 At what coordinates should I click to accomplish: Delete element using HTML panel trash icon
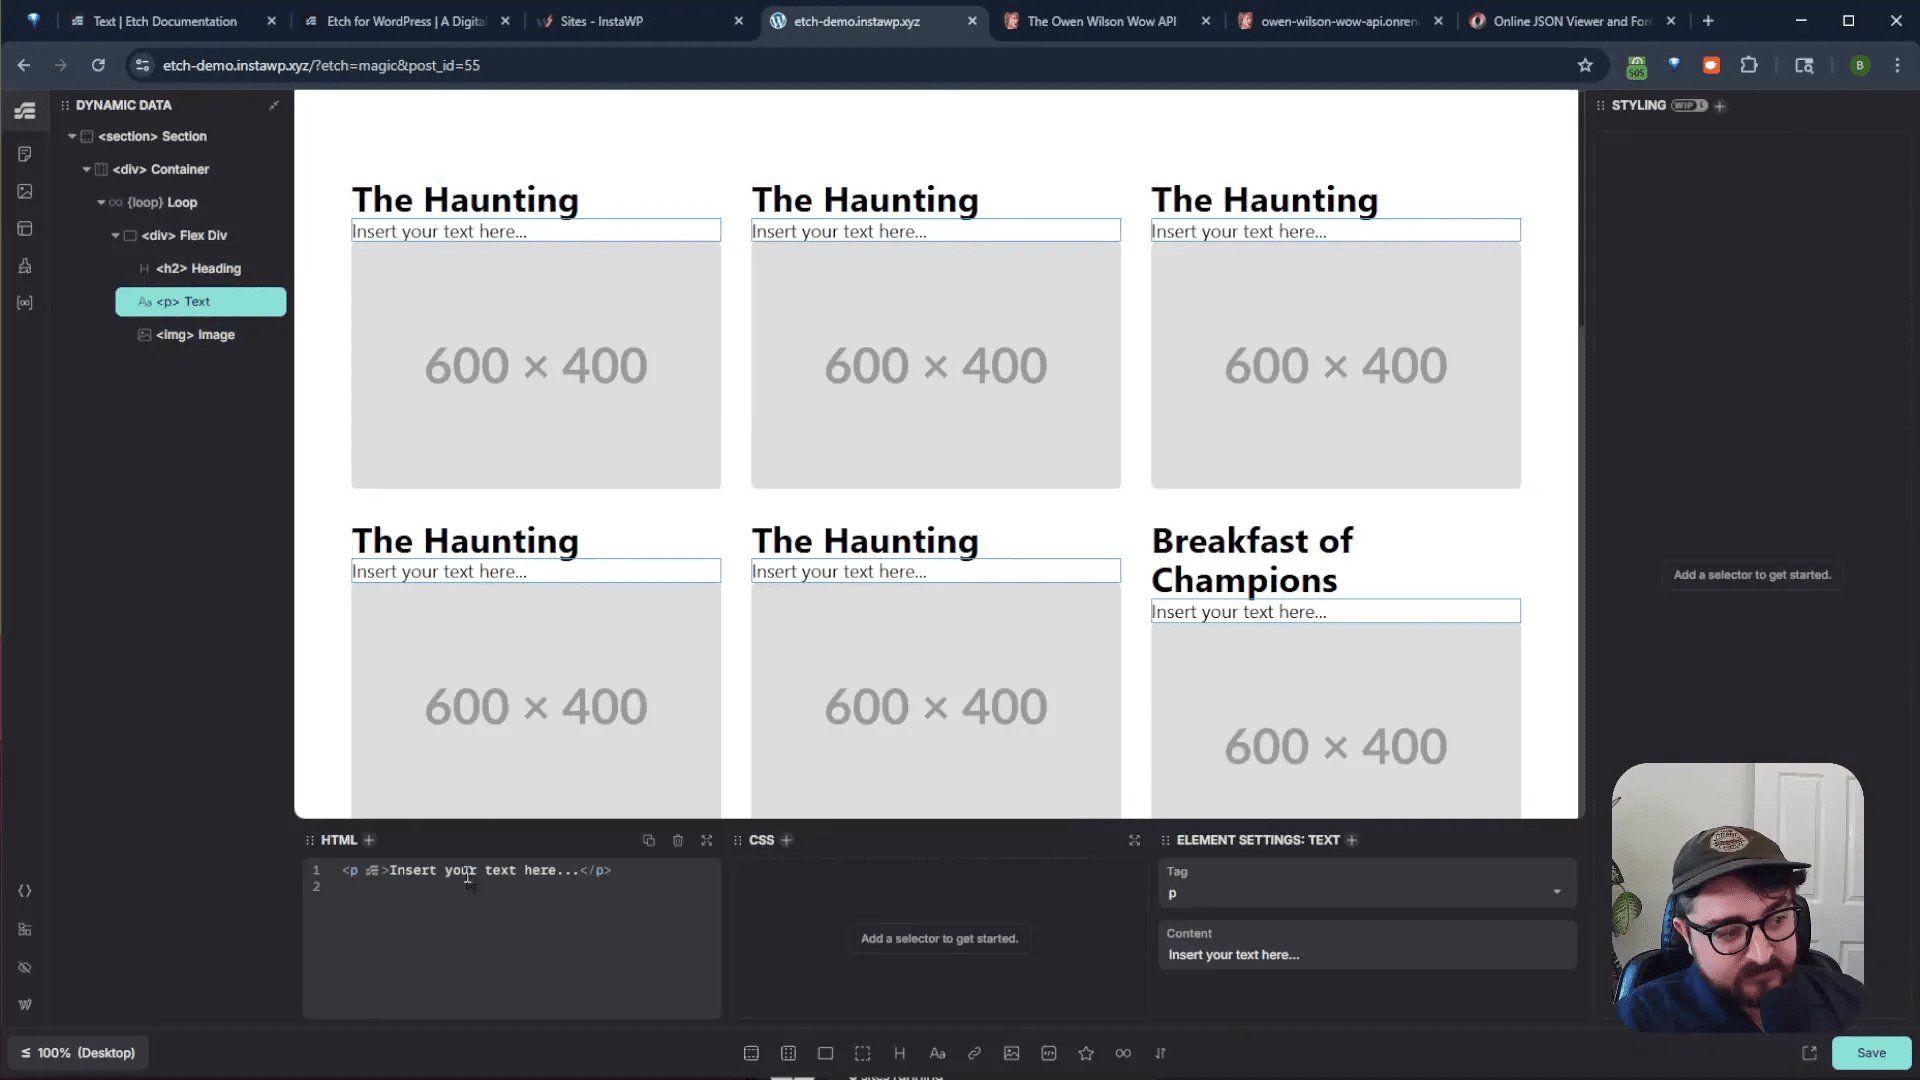tap(678, 840)
